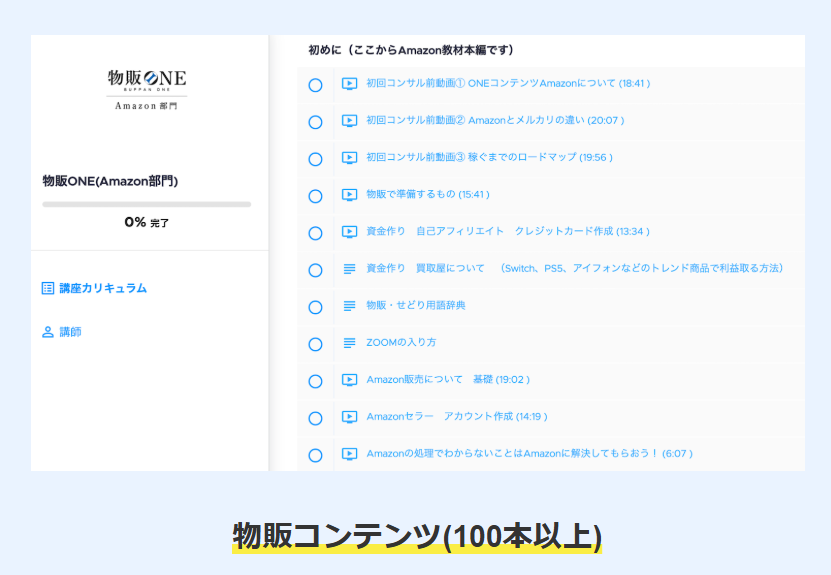Click text document icon beside ZOOMの入り方

click(x=349, y=343)
